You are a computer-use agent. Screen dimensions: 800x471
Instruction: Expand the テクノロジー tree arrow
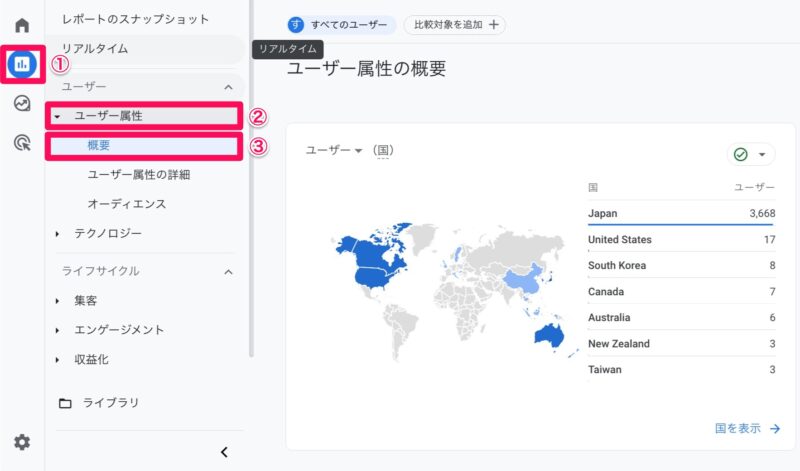57,234
